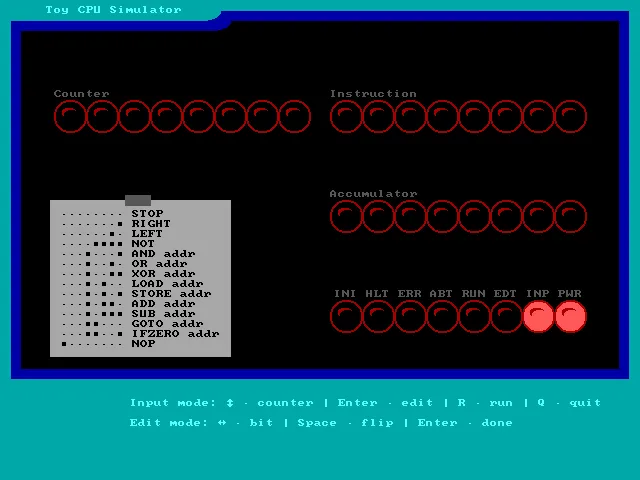Click the INI status lamp

(346, 317)
